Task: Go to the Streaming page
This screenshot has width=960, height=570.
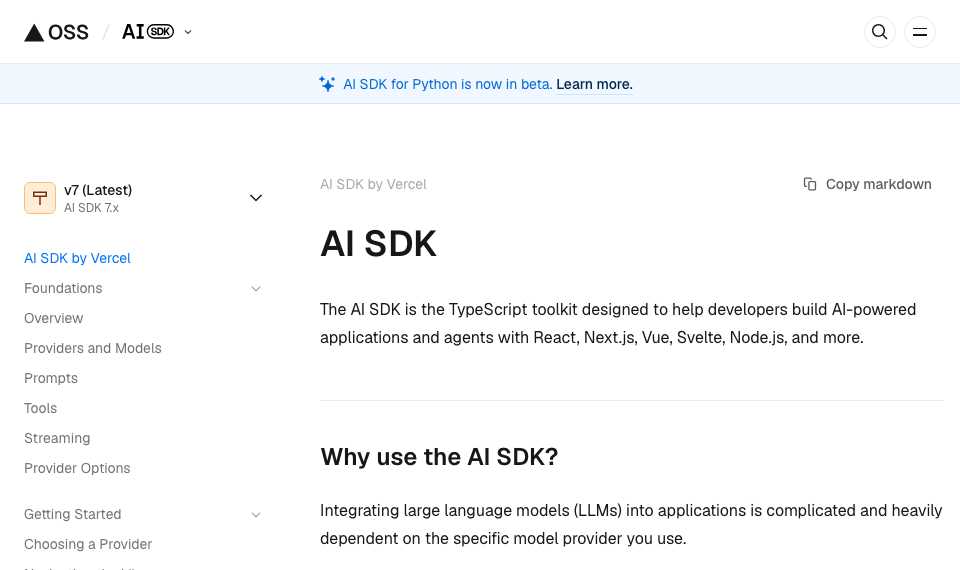Action: (x=57, y=438)
